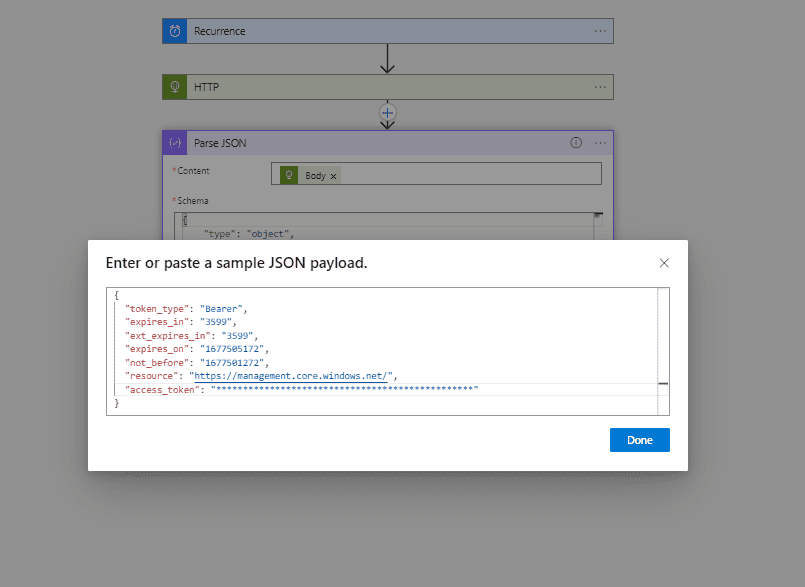Viewport: 805px width, 587px height.
Task: Expand the Recurrence step header
Action: [388, 31]
